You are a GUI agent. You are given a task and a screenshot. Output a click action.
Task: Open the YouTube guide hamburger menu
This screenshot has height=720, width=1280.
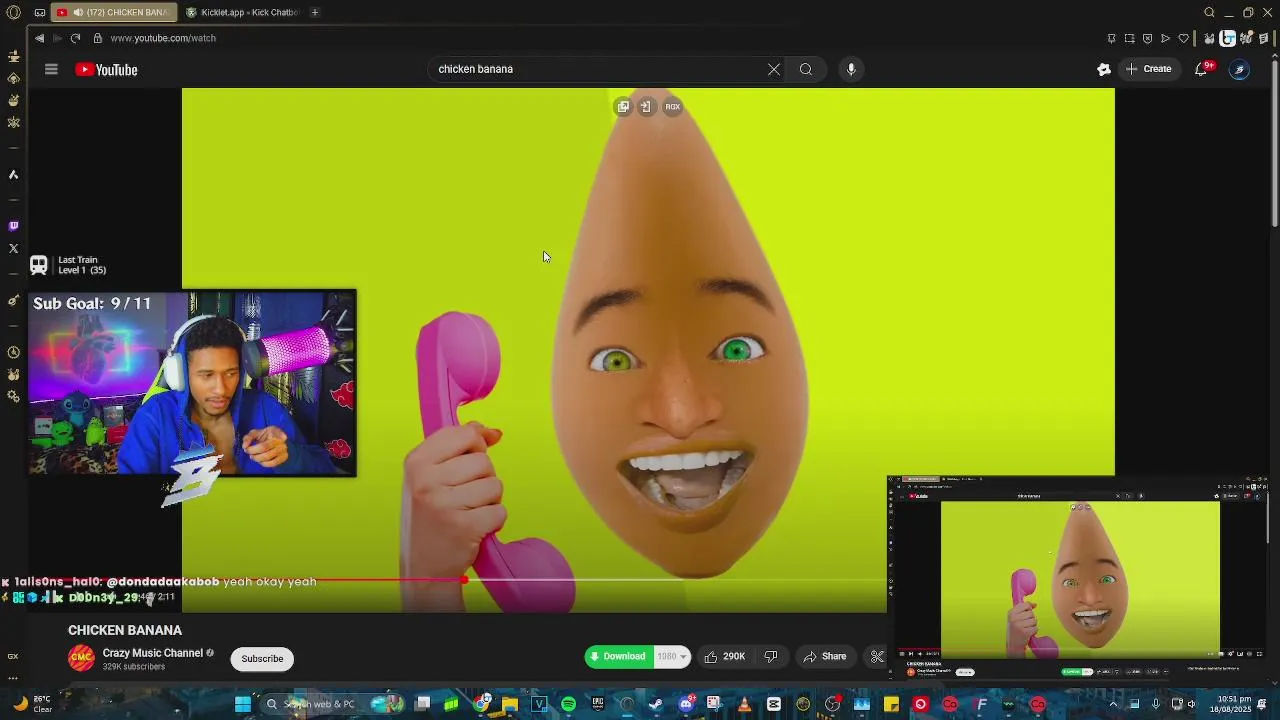pos(51,69)
